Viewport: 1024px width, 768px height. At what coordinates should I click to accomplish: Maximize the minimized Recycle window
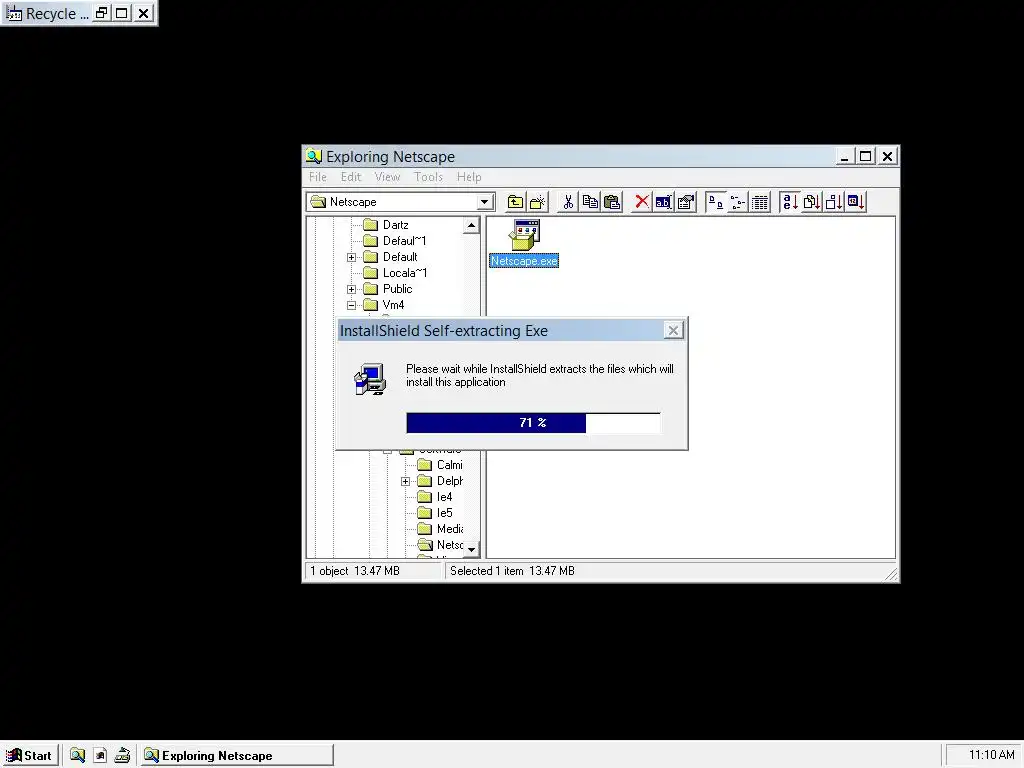pyautogui.click(x=122, y=13)
